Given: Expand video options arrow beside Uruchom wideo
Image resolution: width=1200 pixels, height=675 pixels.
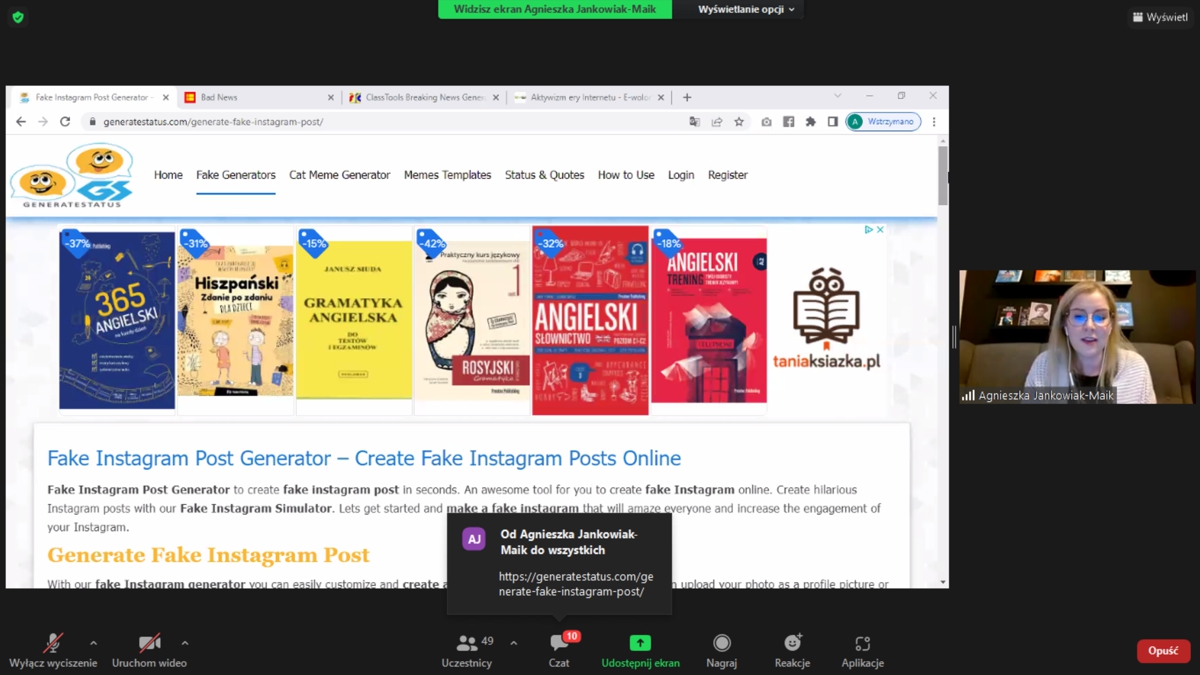Looking at the screenshot, I should click(x=184, y=643).
